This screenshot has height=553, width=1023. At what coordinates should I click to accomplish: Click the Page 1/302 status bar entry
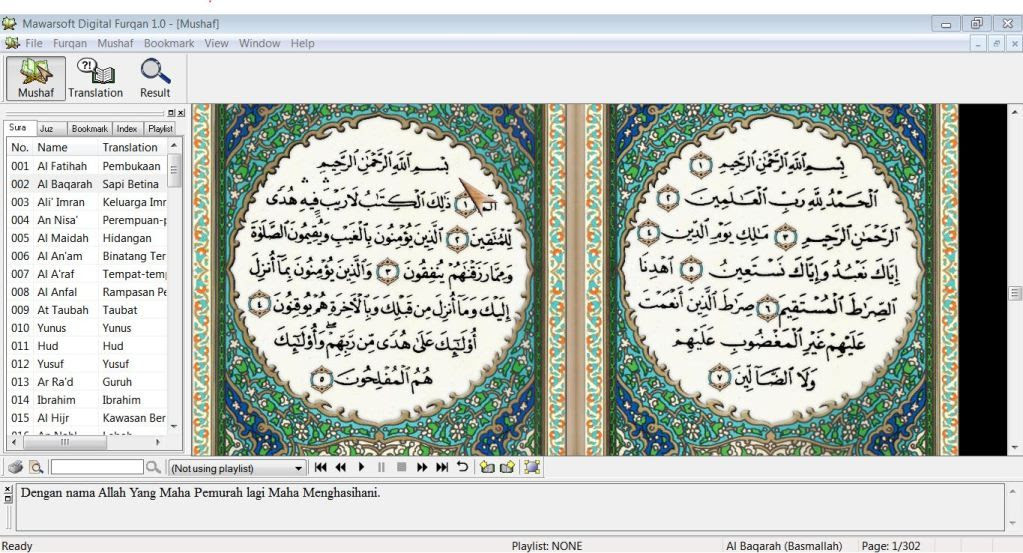(x=890, y=546)
